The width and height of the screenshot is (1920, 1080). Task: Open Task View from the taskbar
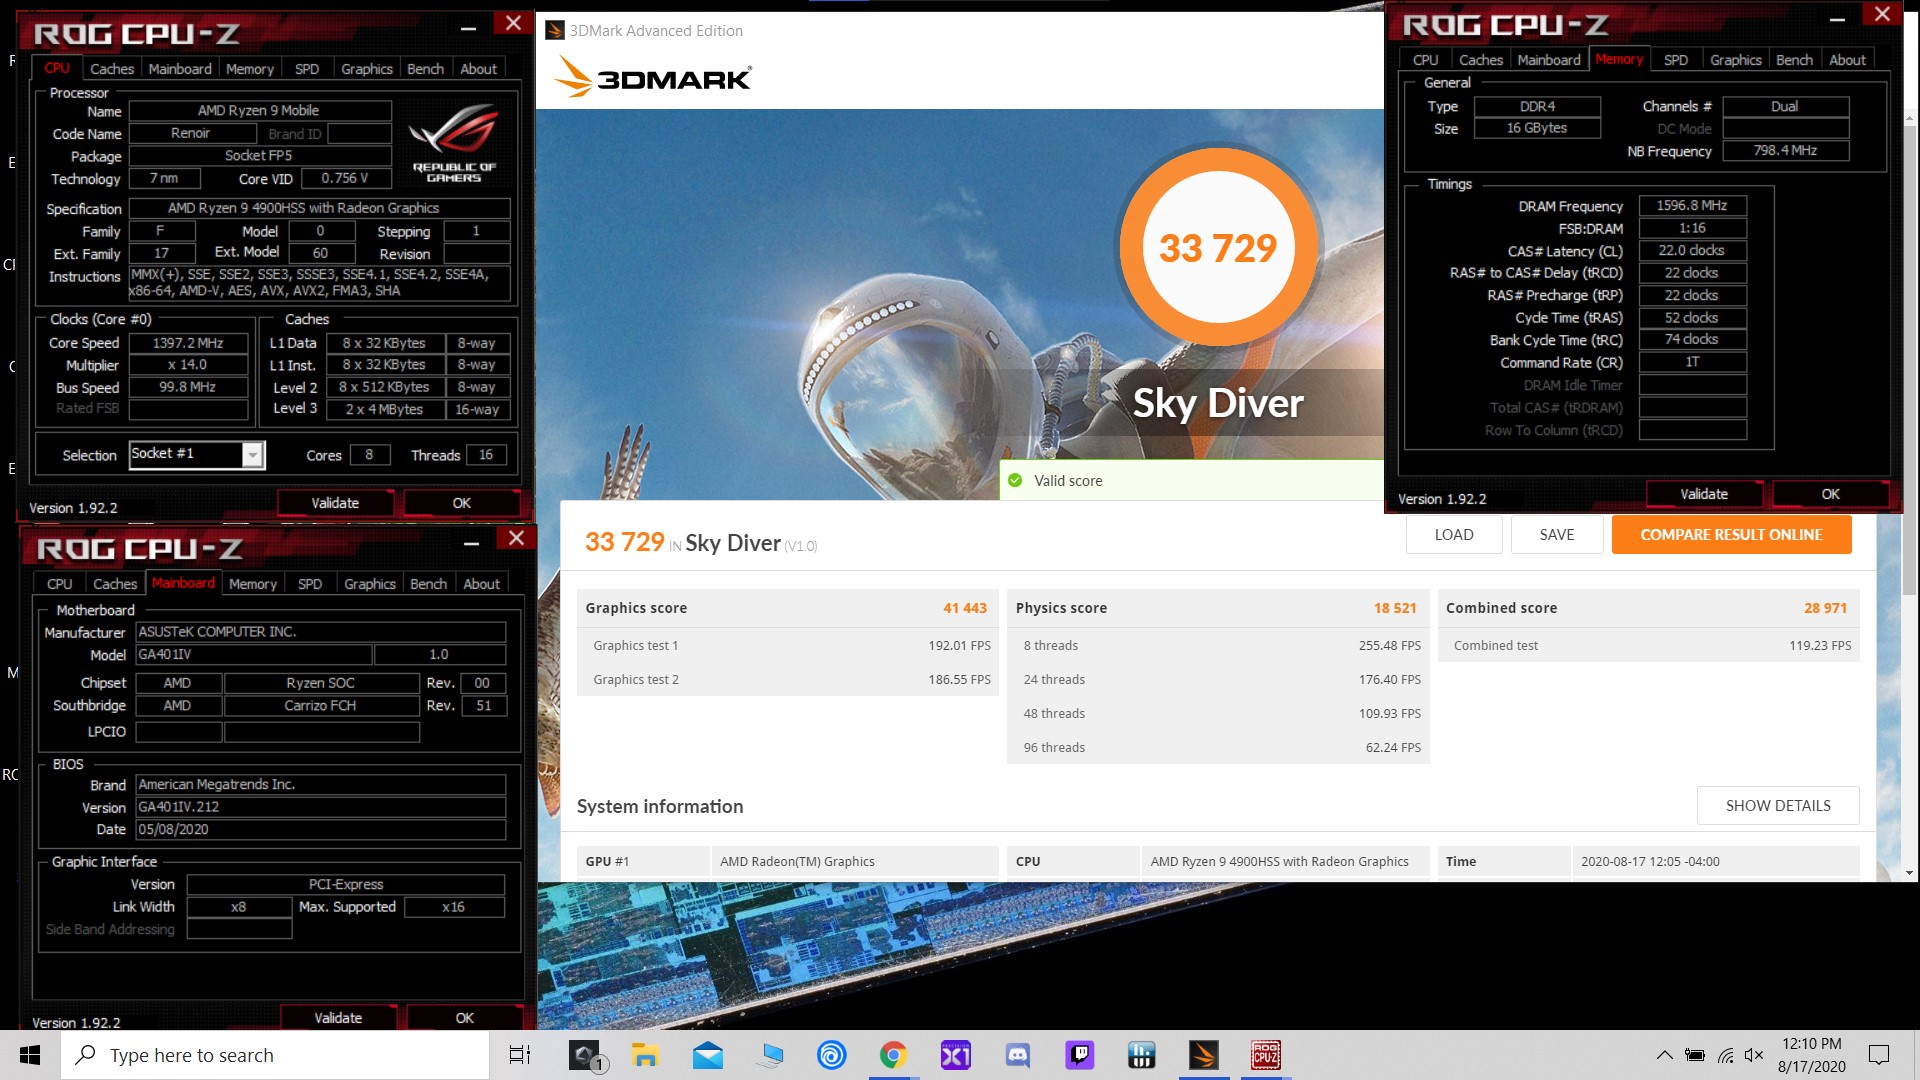(520, 1055)
